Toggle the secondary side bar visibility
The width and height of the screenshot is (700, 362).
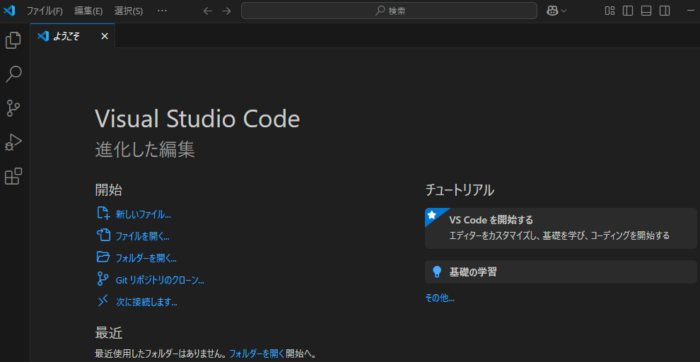click(x=665, y=11)
